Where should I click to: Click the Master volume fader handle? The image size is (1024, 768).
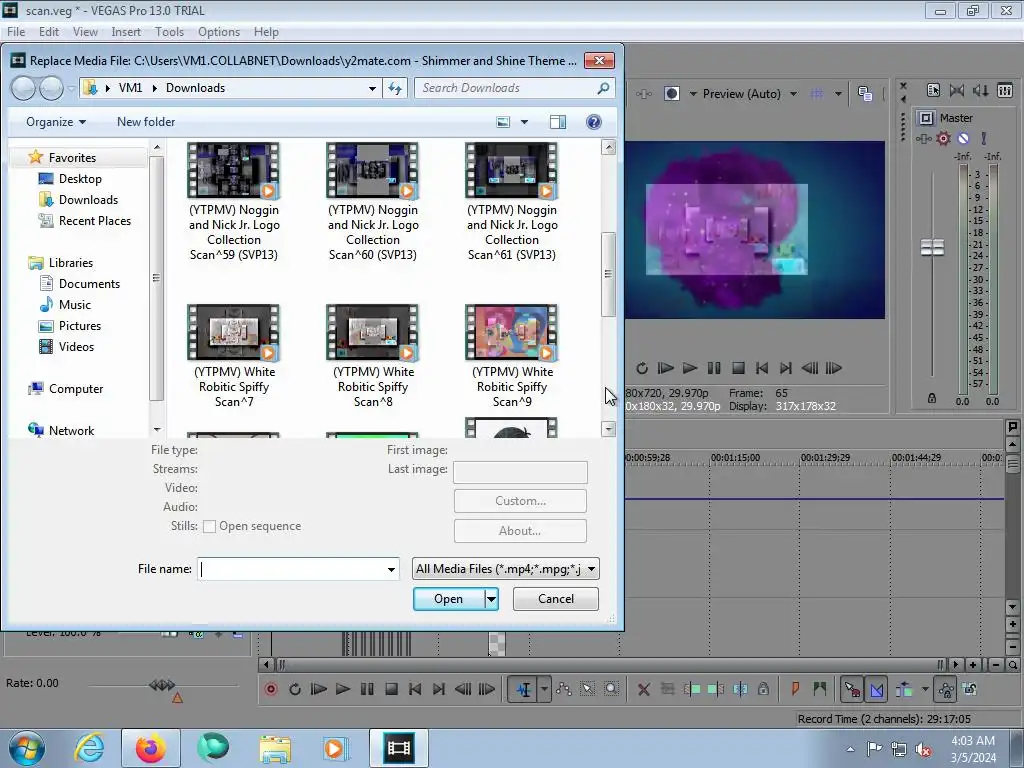(932, 248)
